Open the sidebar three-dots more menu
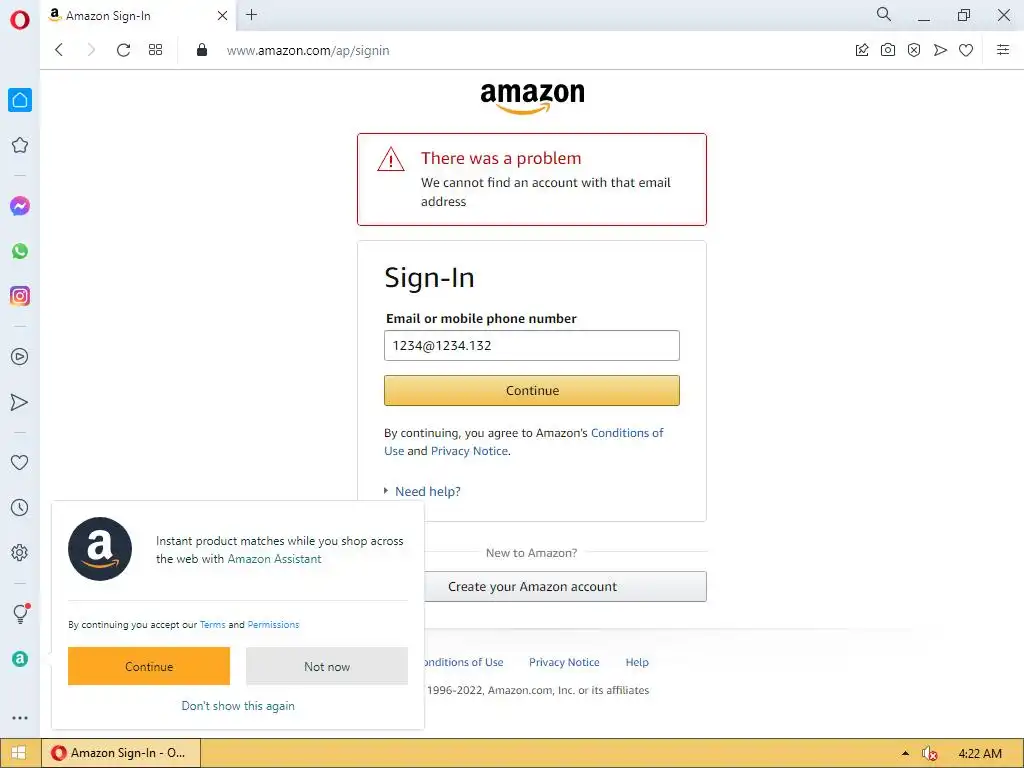The width and height of the screenshot is (1024, 768). coord(20,718)
